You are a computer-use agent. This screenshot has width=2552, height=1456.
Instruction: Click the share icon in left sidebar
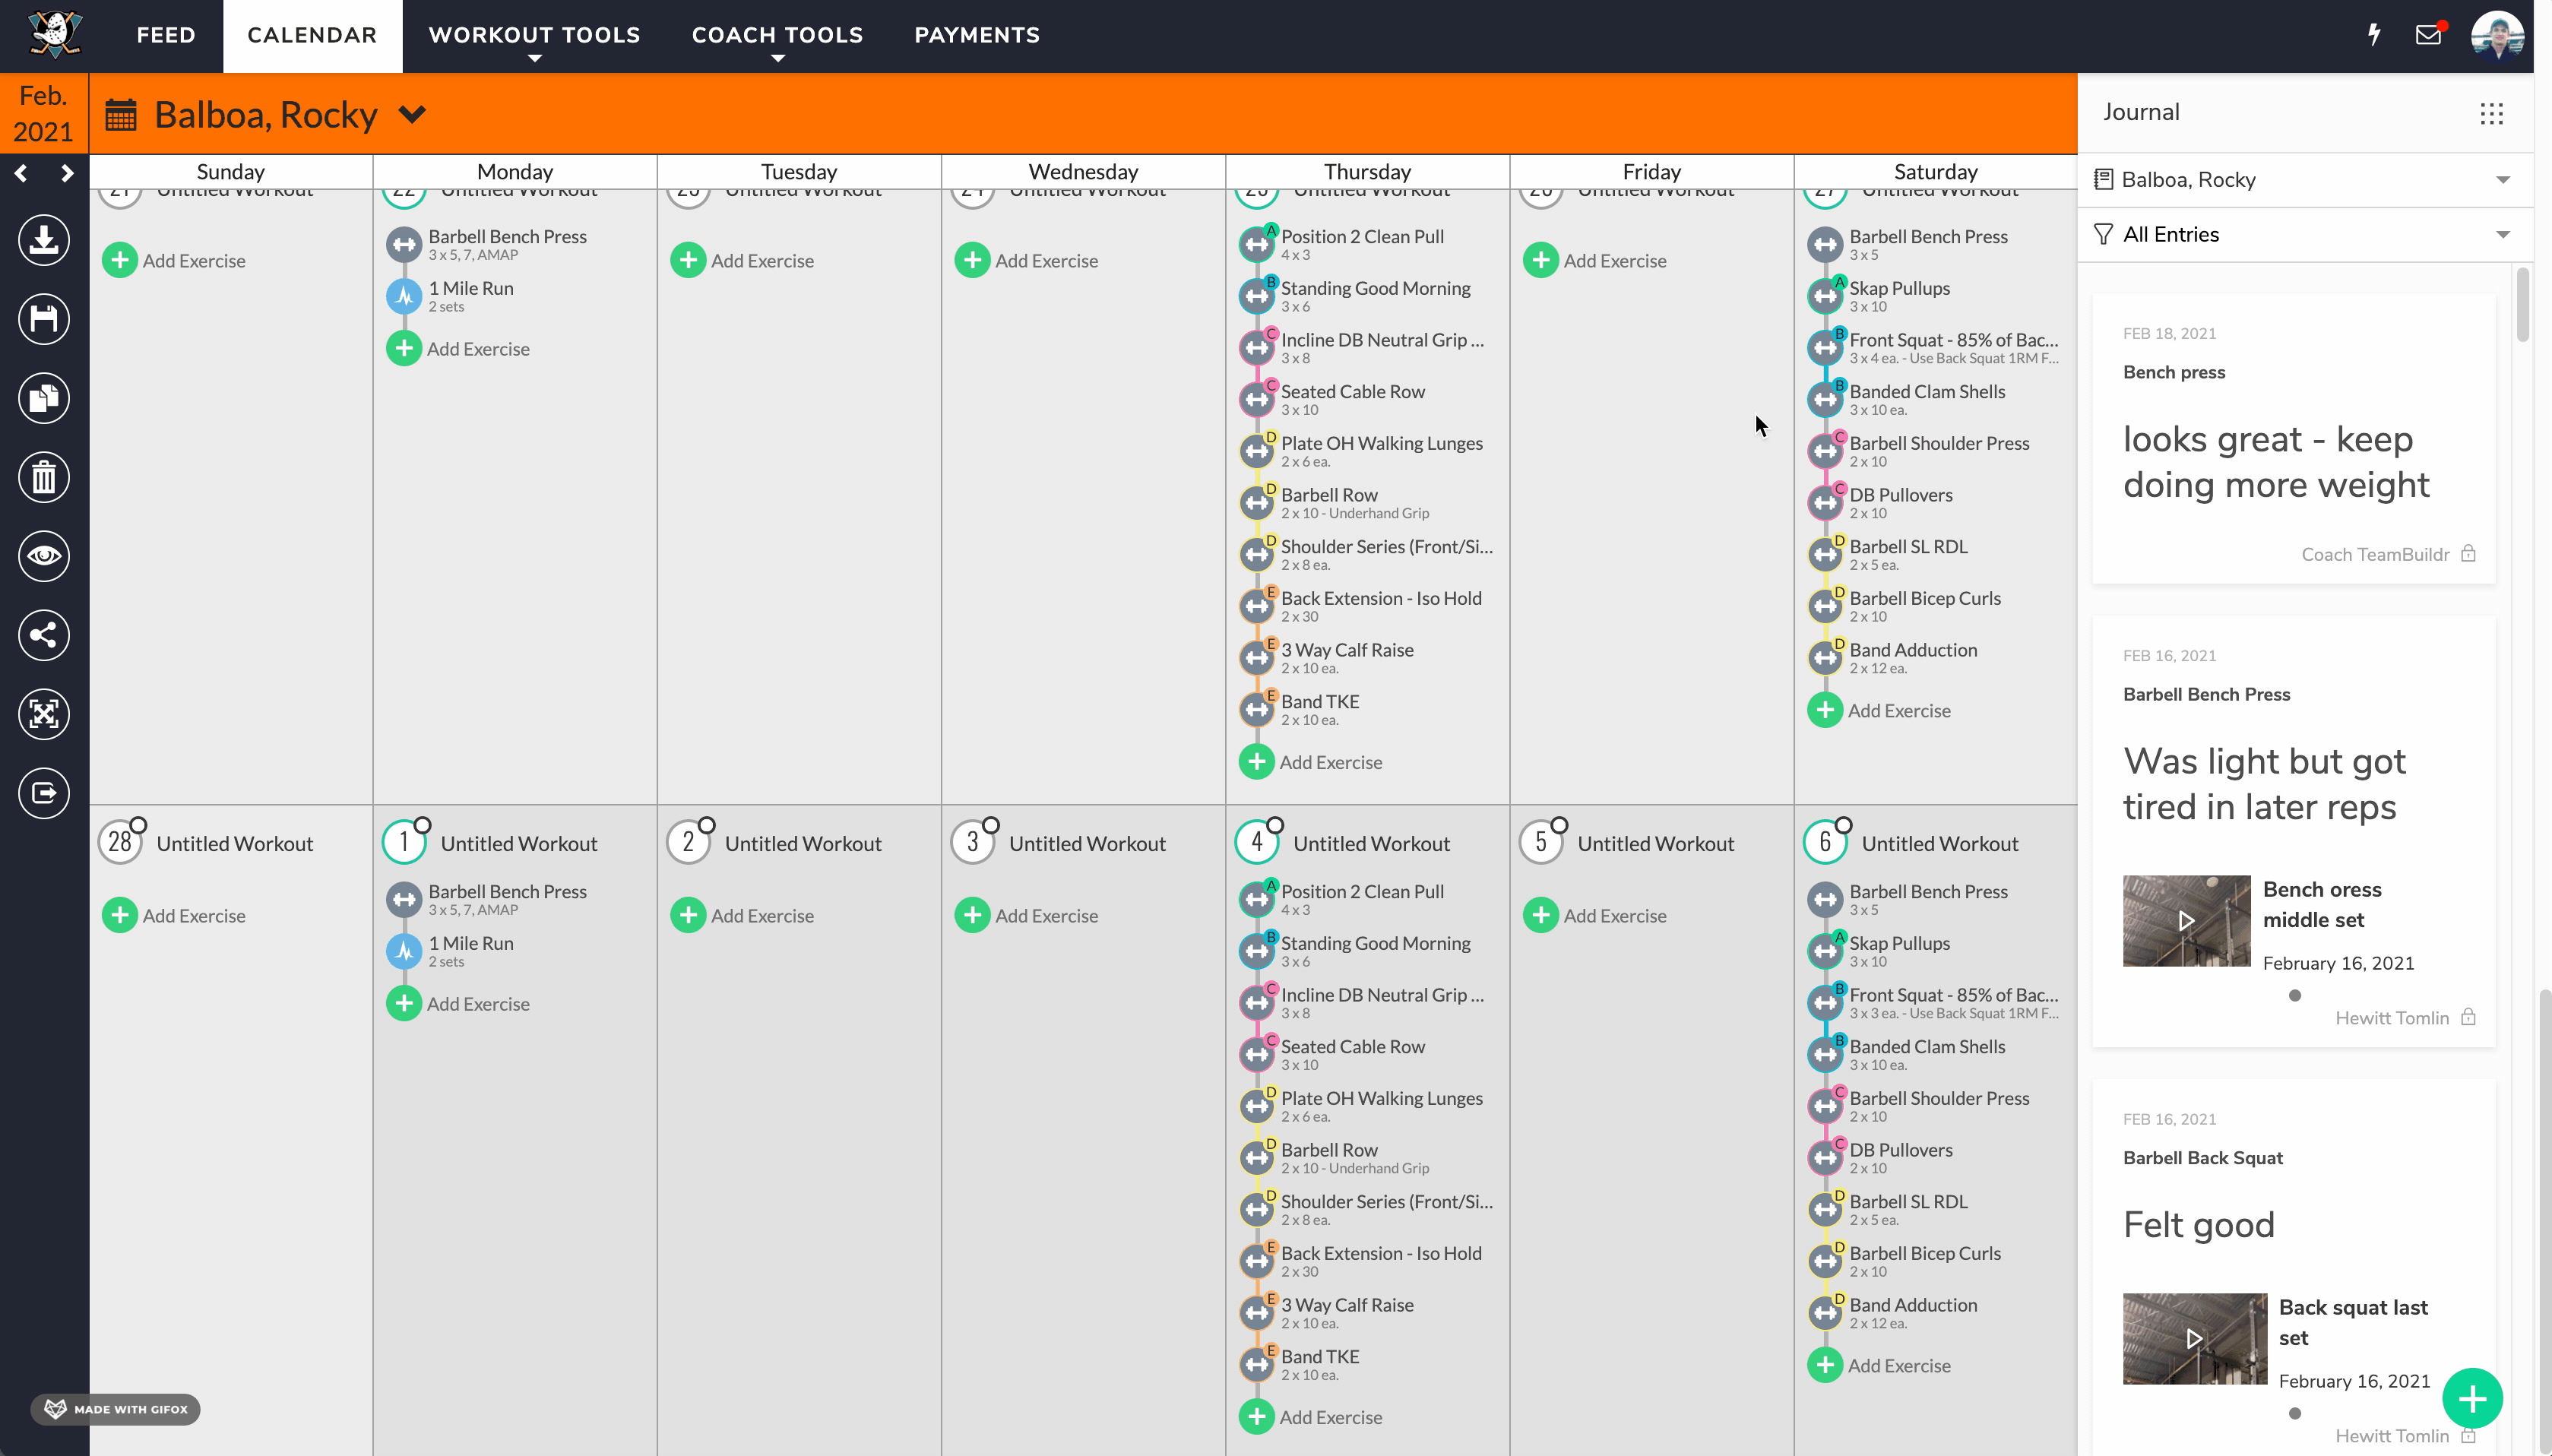tap(44, 635)
